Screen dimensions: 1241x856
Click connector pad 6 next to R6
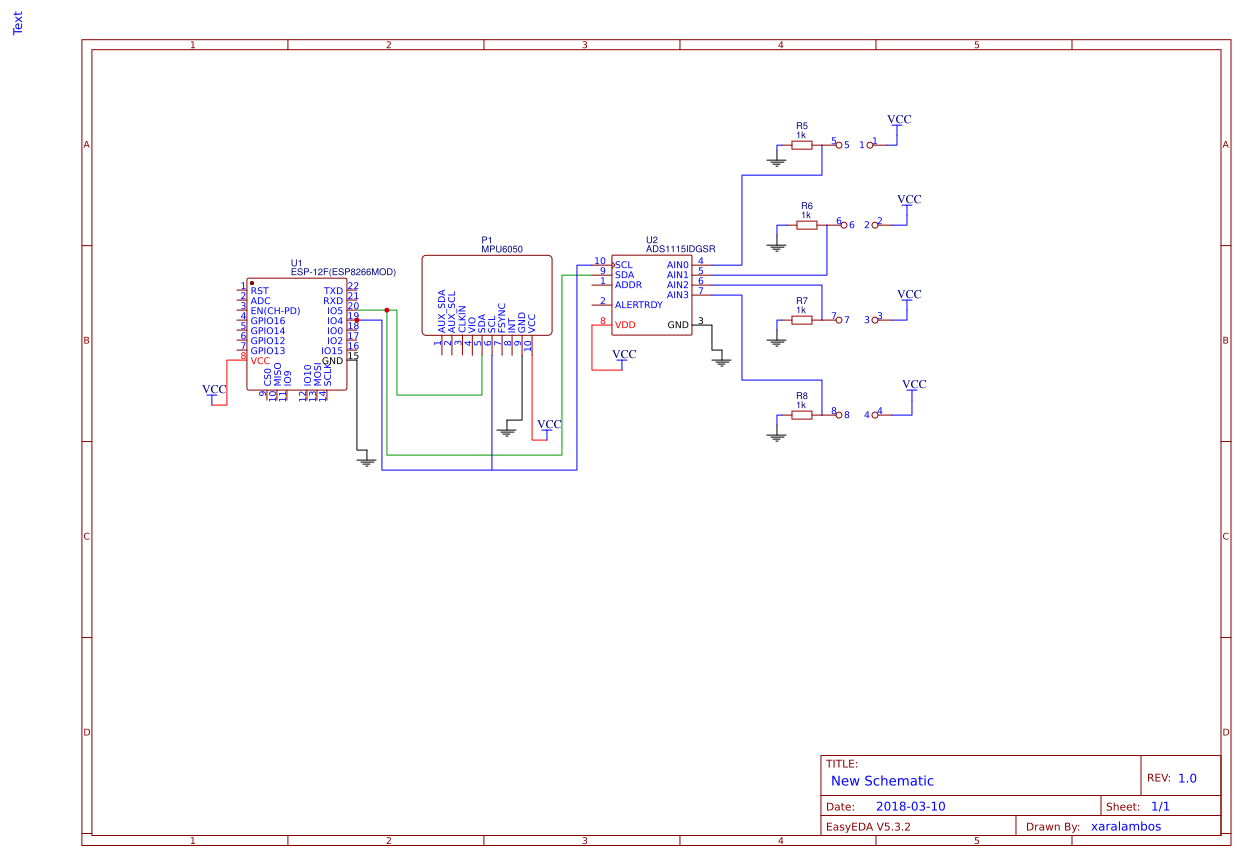click(844, 225)
